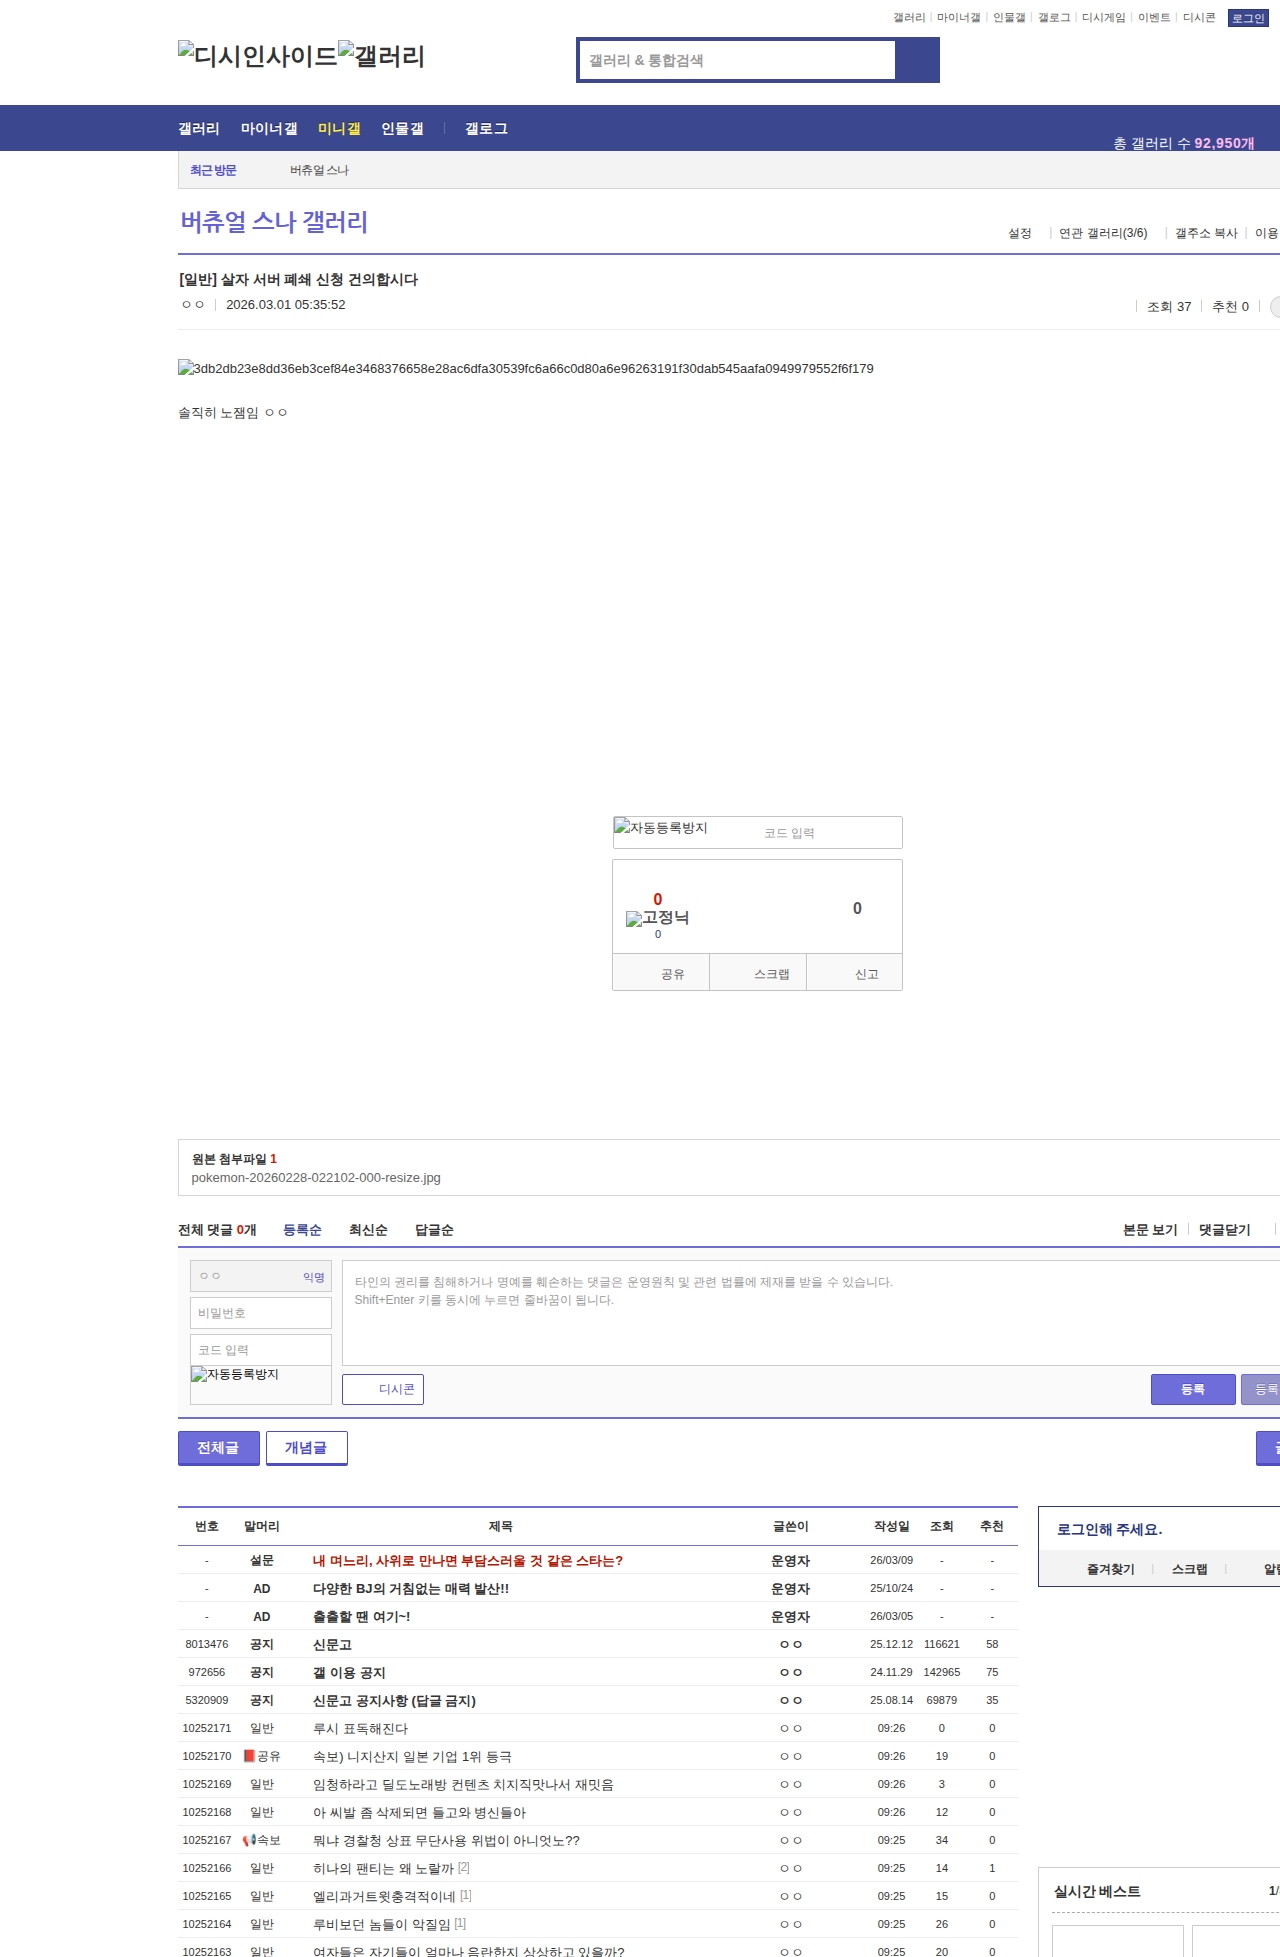This screenshot has width=1280, height=1957.
Task: Open 마이너갤 in the blue navigation bar
Action: (x=269, y=128)
